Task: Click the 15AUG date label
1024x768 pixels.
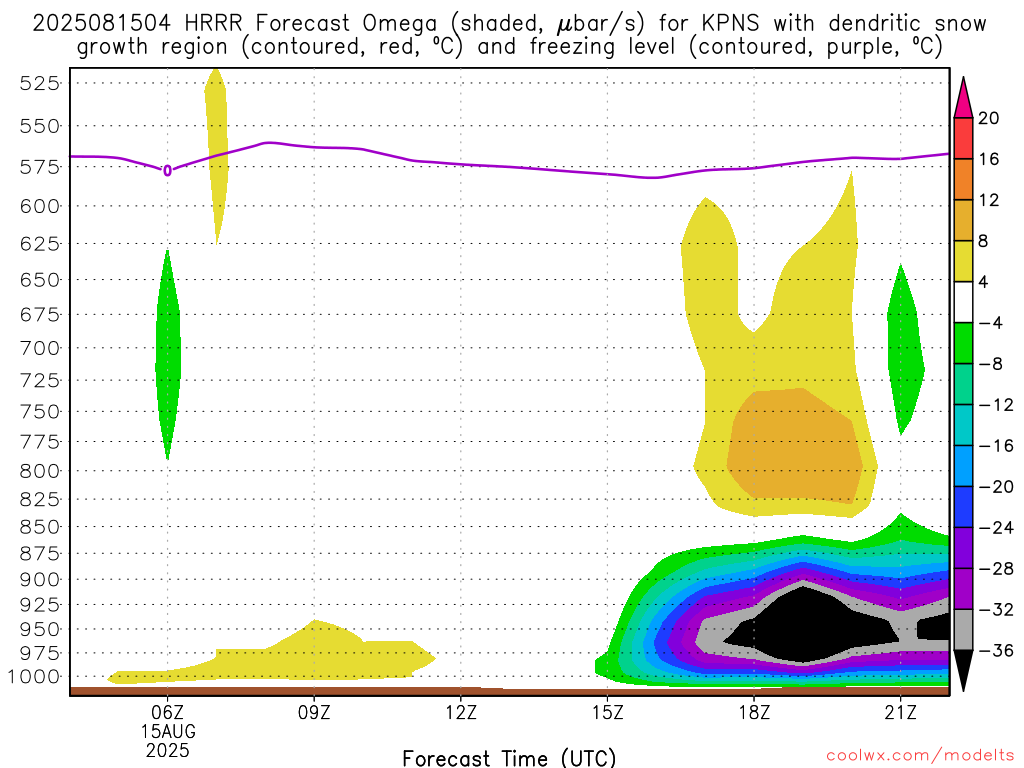Action: coord(168,731)
